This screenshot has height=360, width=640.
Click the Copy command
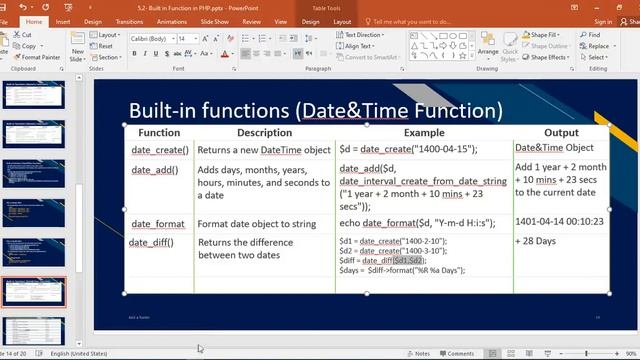[25, 46]
